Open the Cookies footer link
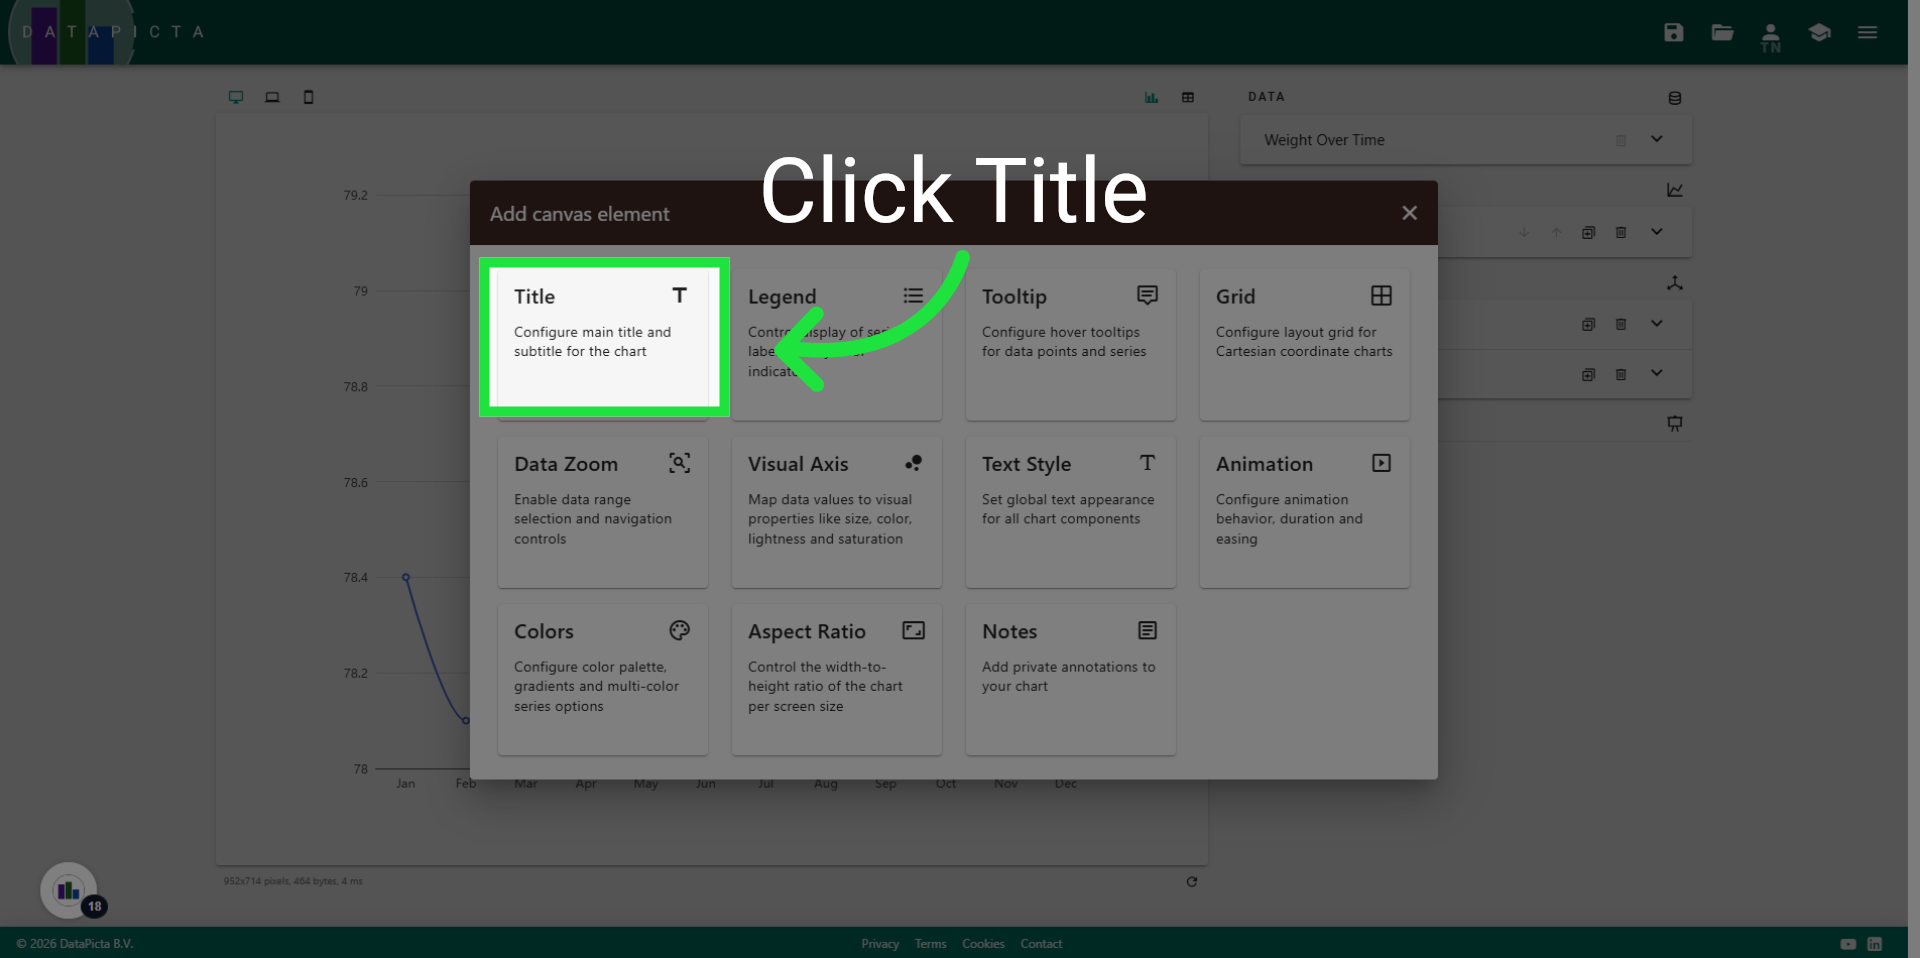The height and width of the screenshot is (958, 1920). (983, 944)
